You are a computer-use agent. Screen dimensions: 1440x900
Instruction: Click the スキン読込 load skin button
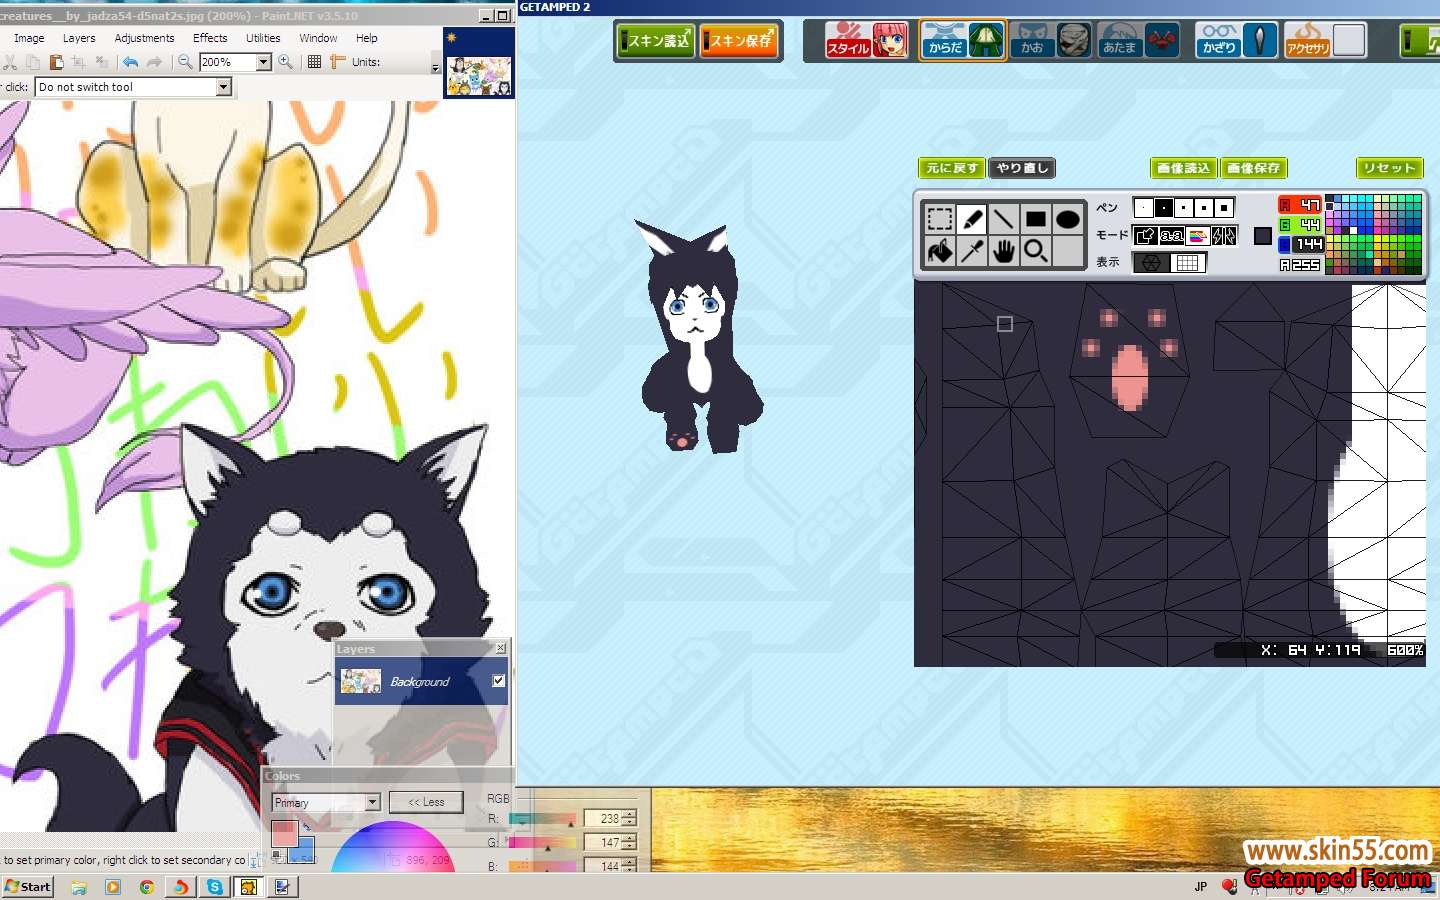point(655,41)
